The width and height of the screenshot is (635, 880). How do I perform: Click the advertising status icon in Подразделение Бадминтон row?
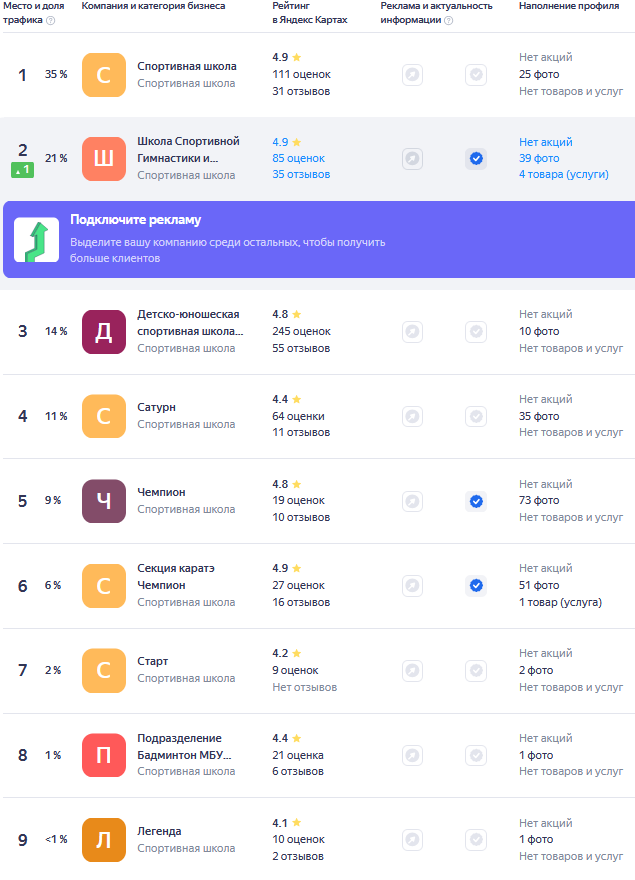click(x=412, y=755)
